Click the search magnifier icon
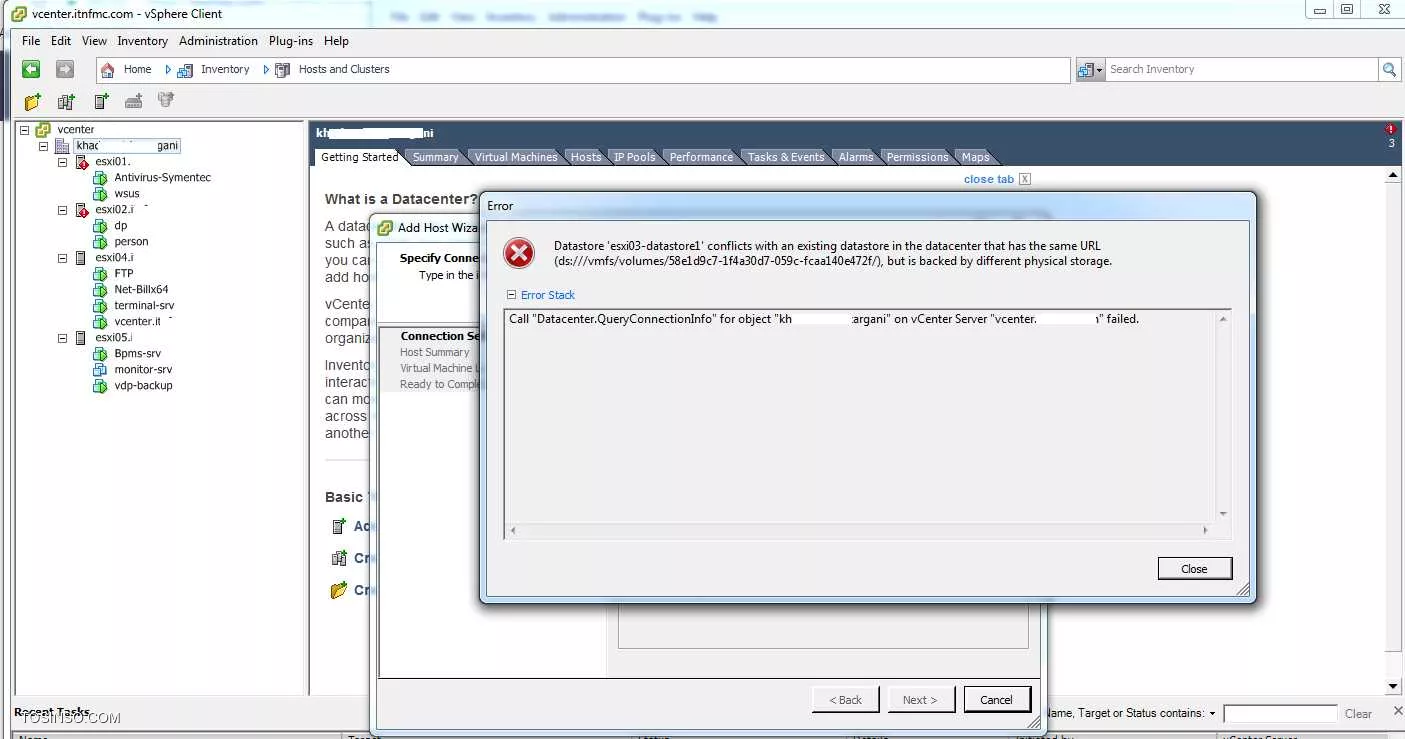 (x=1389, y=69)
